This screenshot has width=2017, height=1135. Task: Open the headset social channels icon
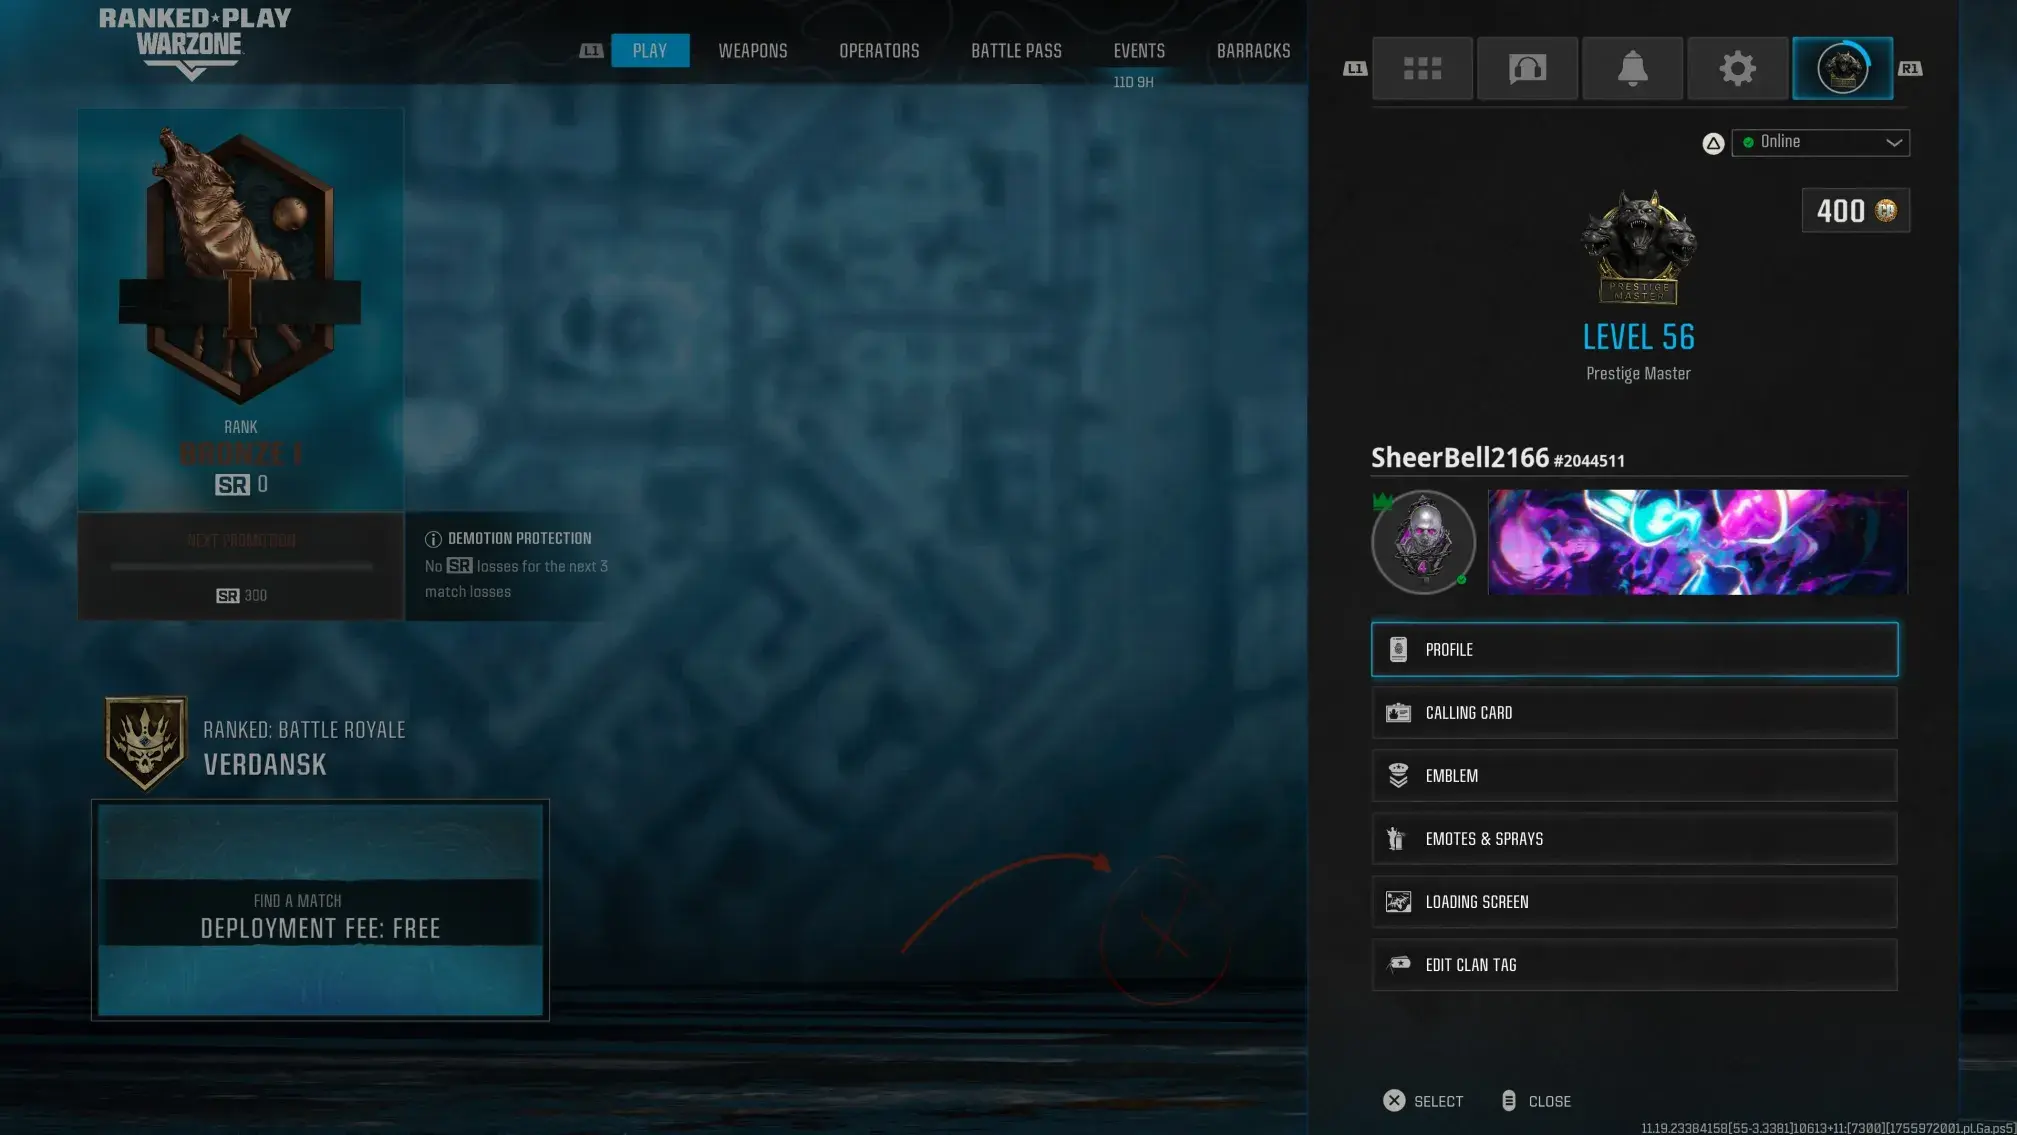[1527, 68]
